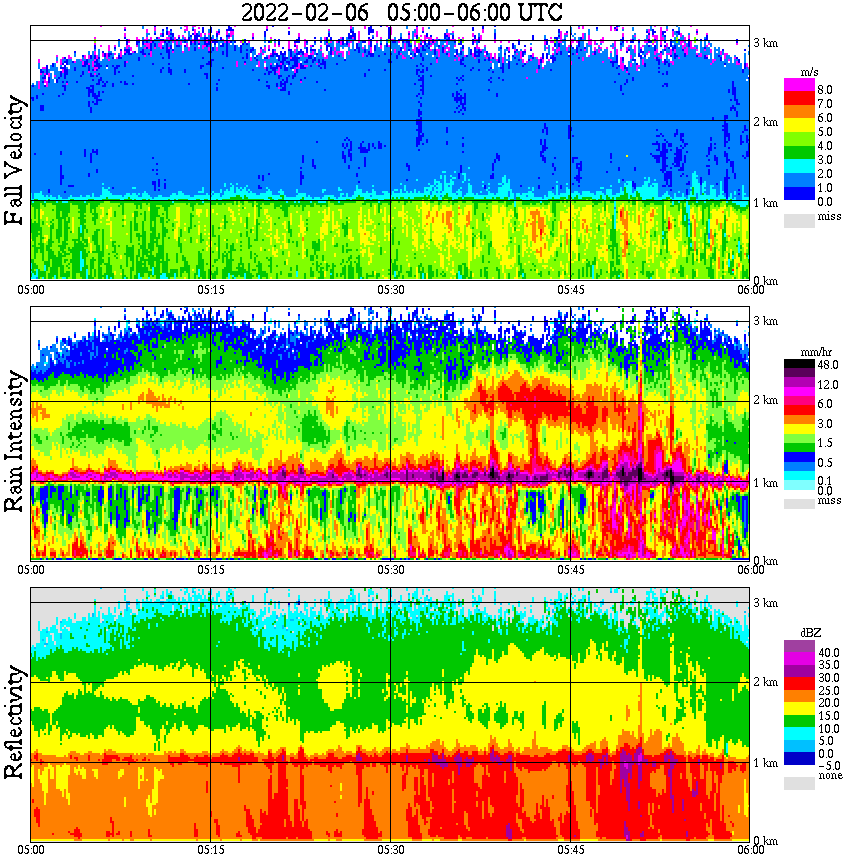Click the "2.0" value in m/s legend

[x=825, y=174]
